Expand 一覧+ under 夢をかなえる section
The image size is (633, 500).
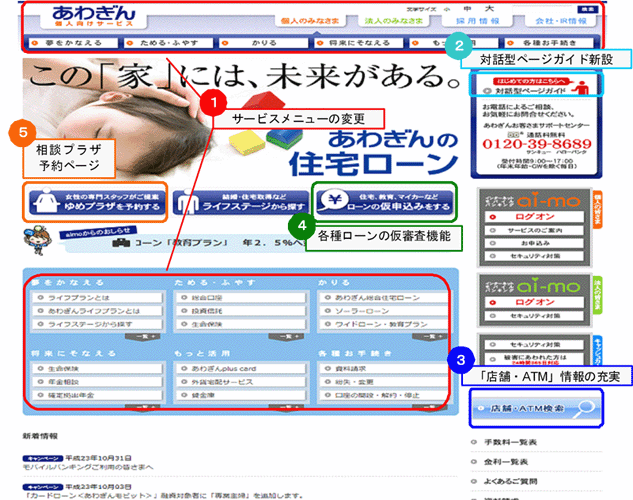(145, 336)
